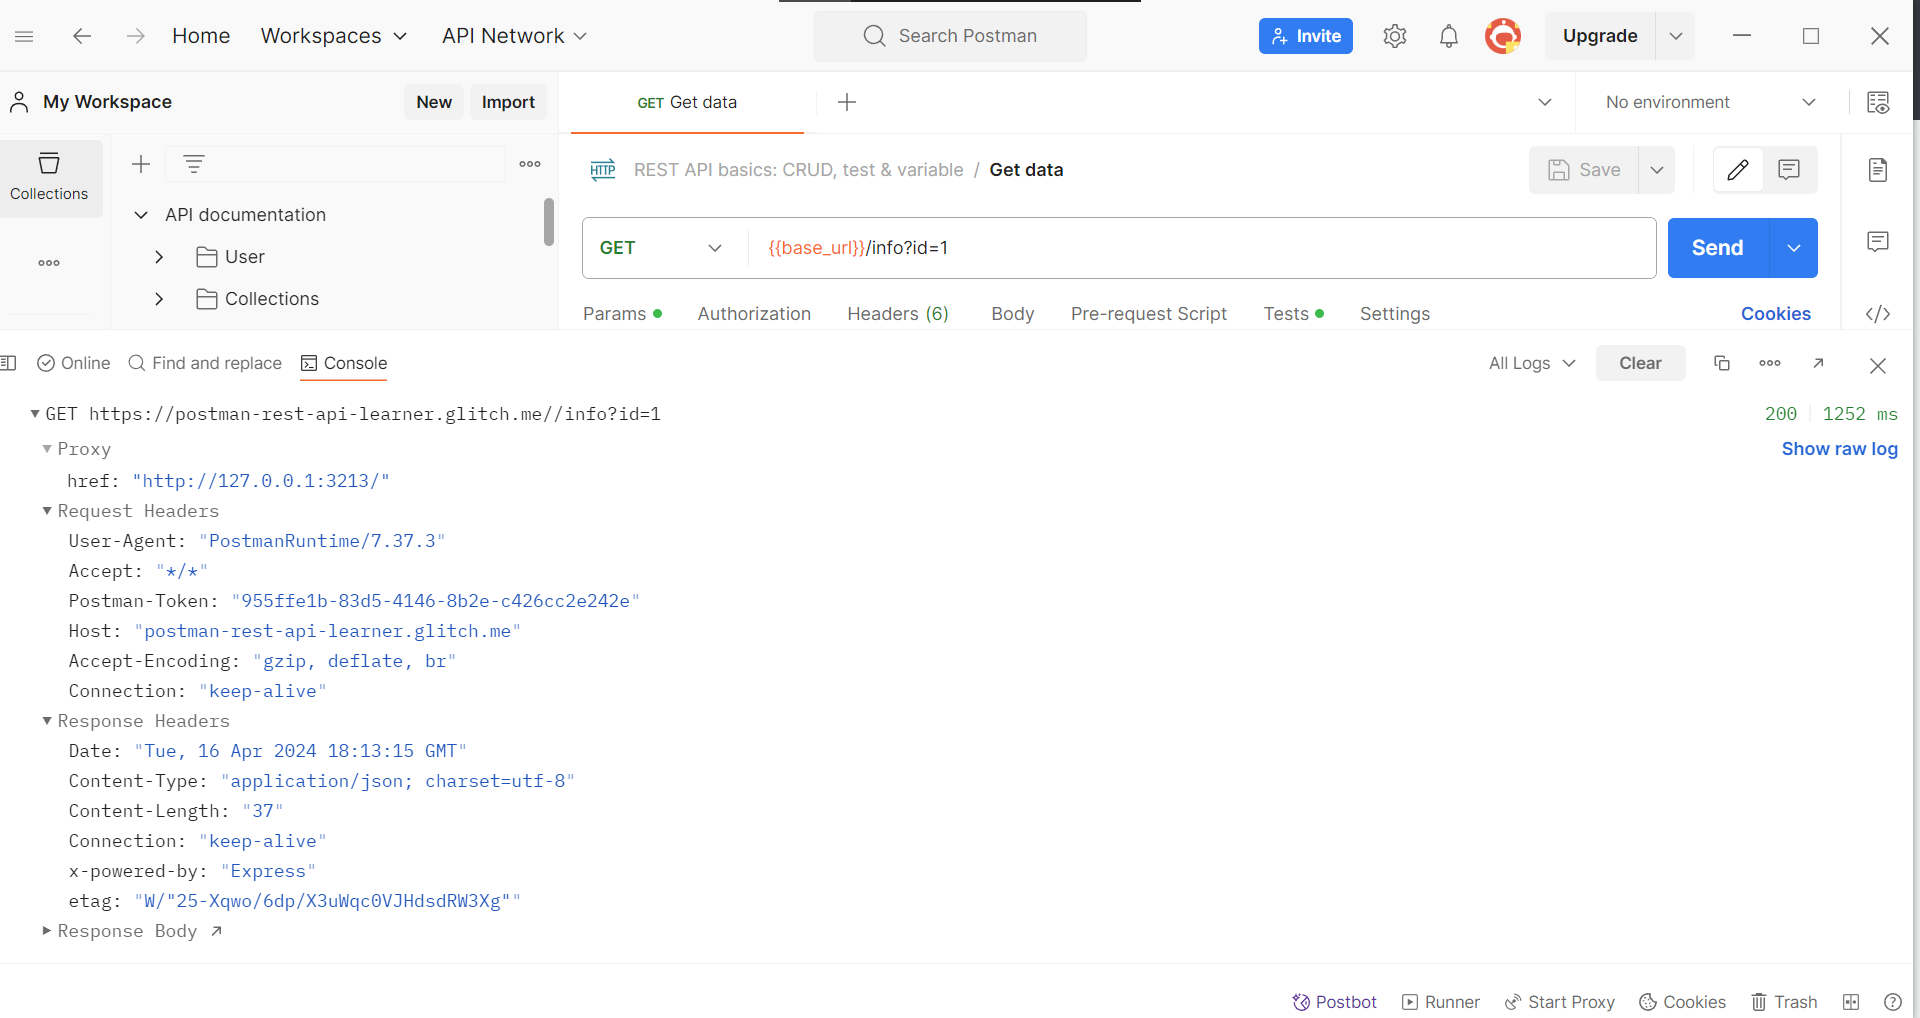Switch to the Authorization tab

point(754,314)
